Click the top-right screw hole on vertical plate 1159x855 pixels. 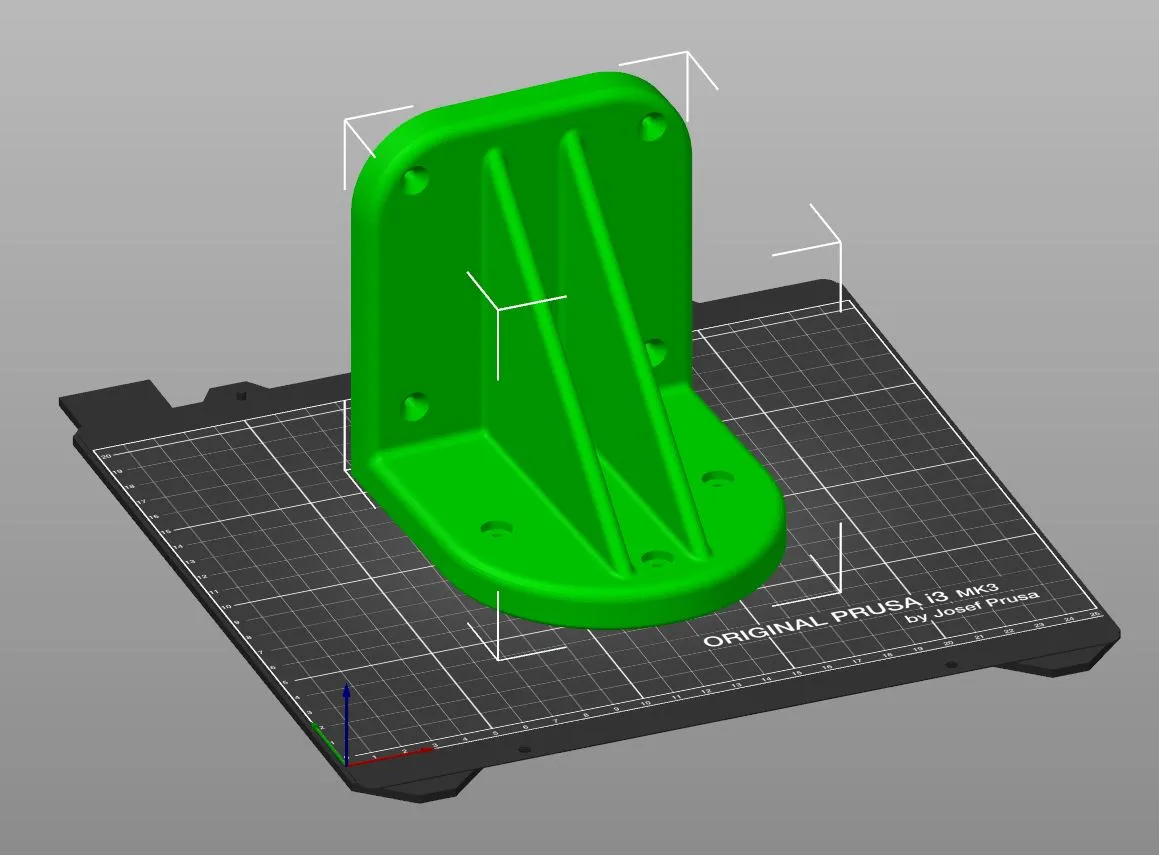(x=653, y=126)
